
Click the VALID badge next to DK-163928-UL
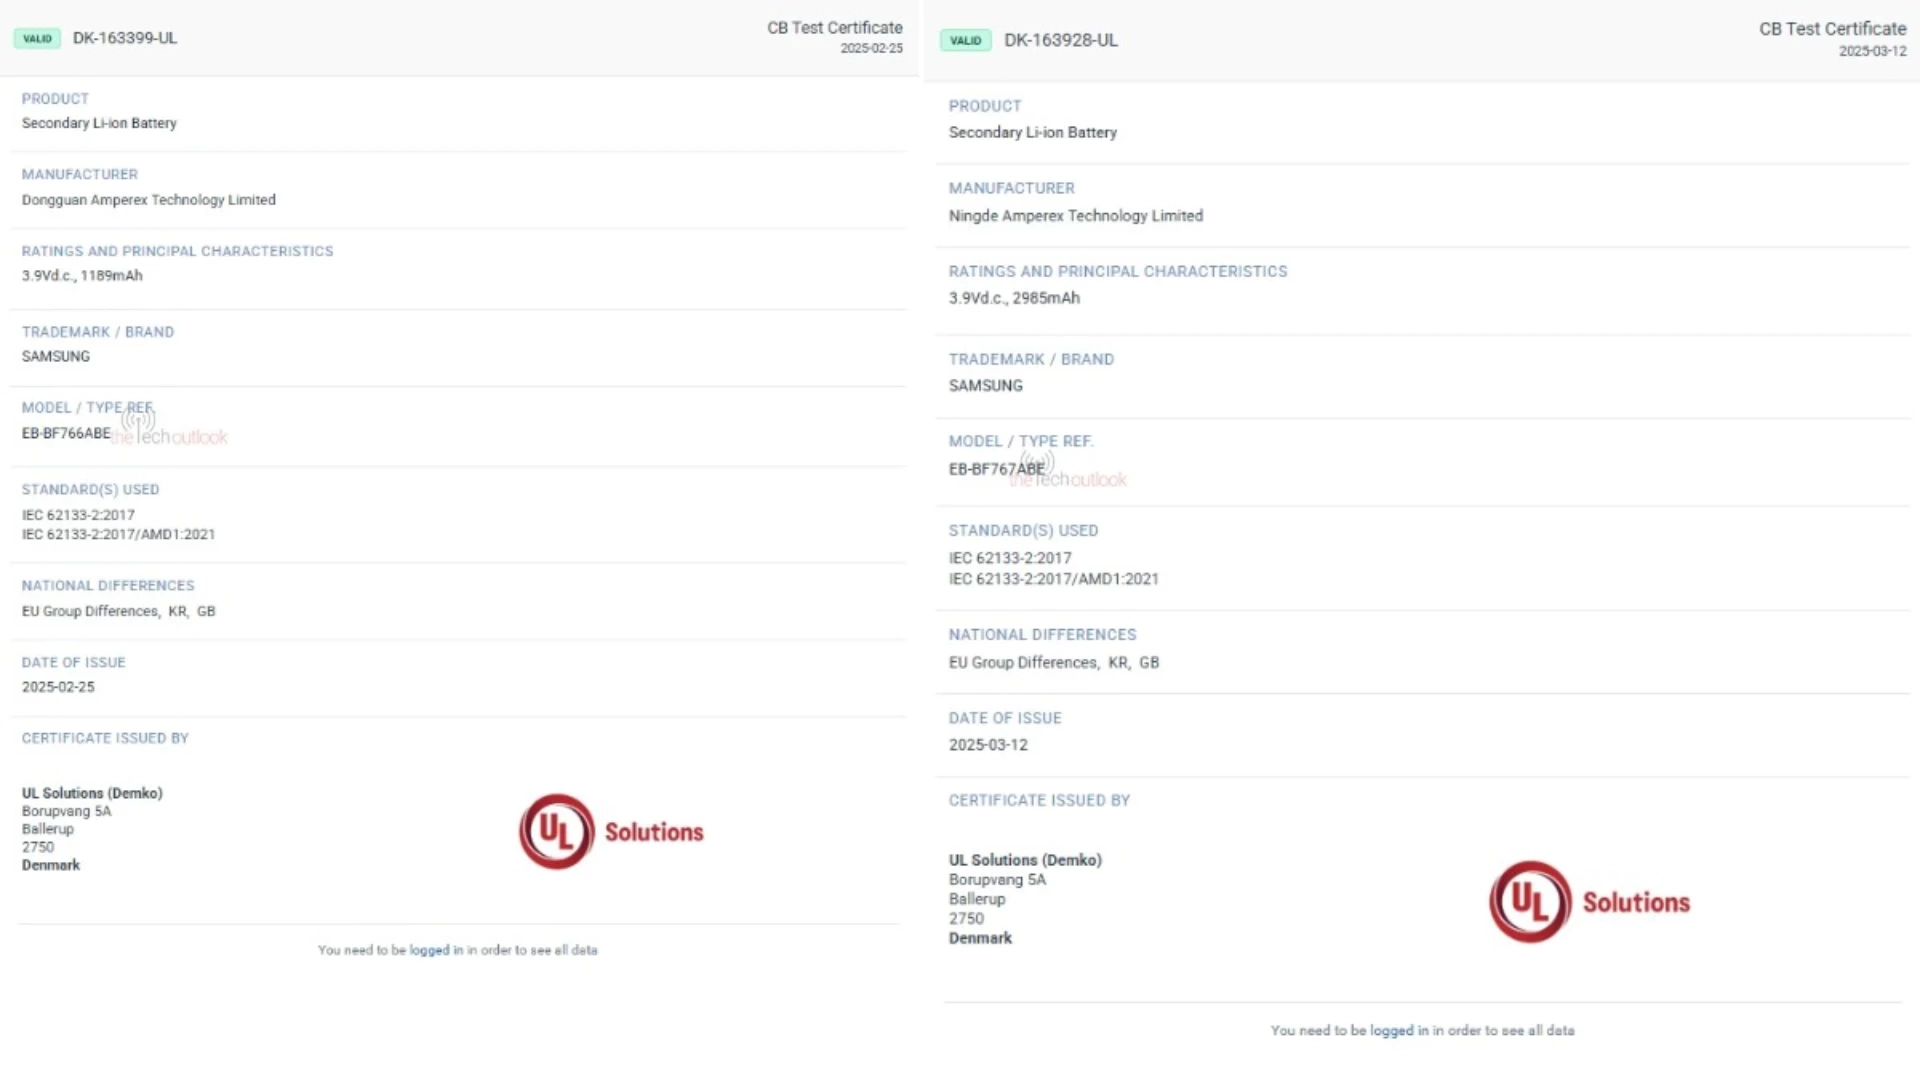pos(965,41)
